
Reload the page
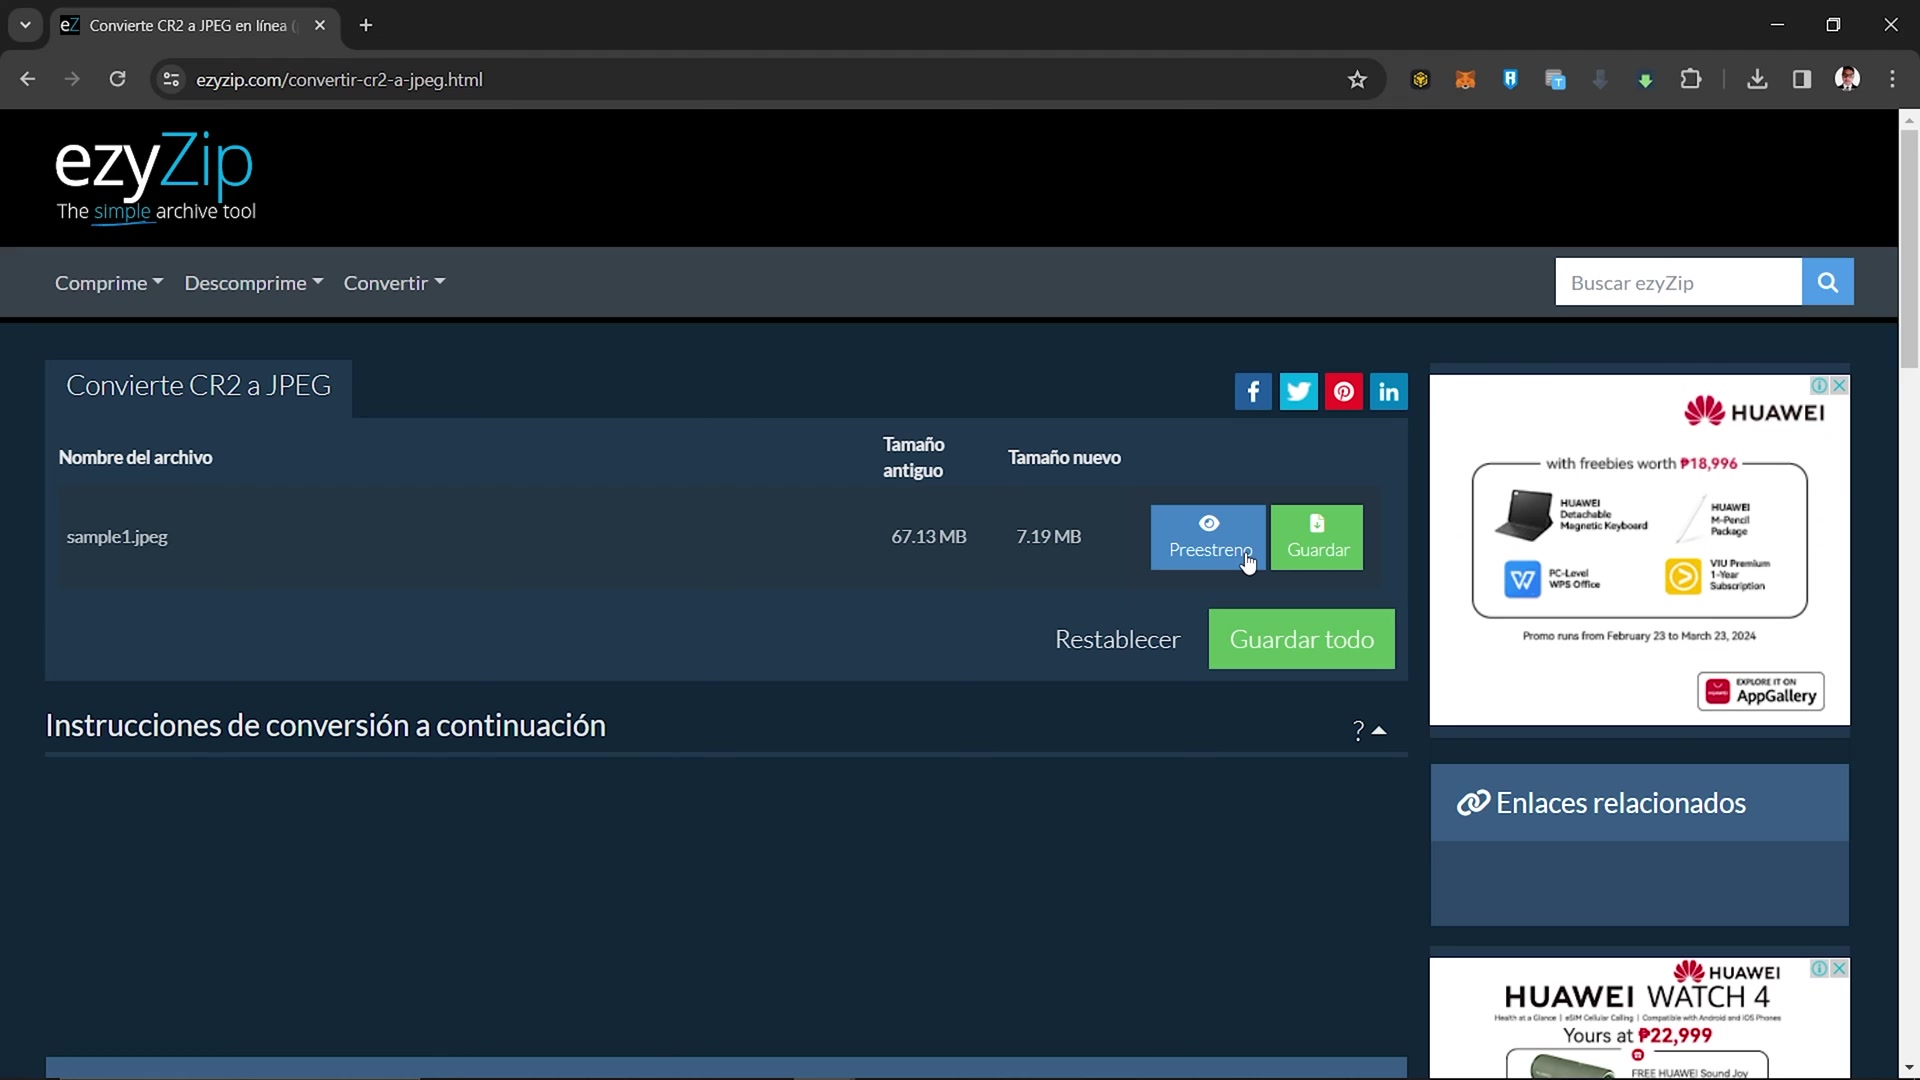point(117,80)
